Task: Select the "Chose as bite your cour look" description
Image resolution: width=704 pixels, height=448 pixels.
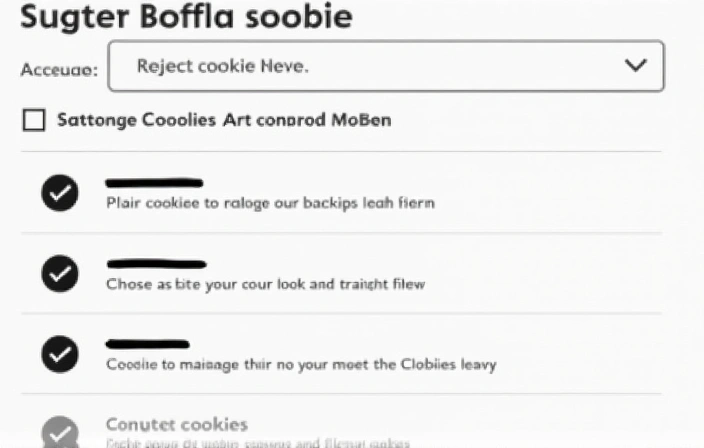Action: 265,284
